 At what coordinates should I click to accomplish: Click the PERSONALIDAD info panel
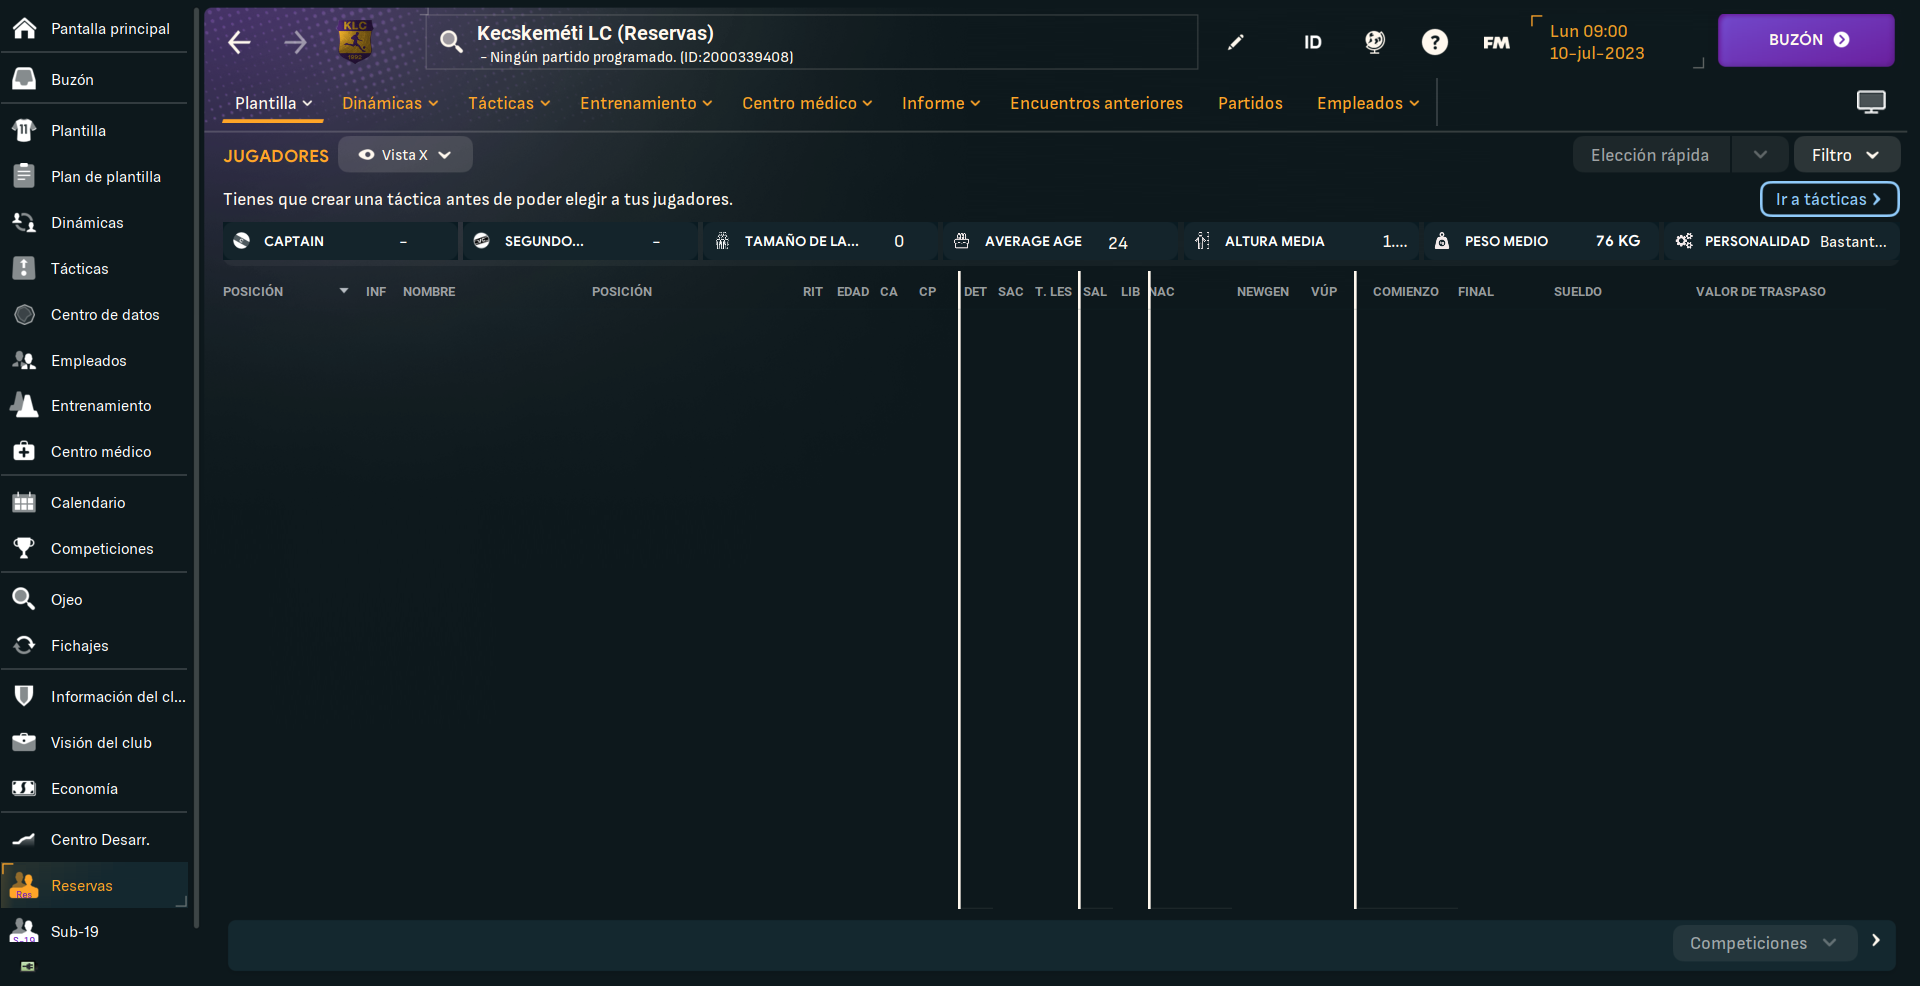tap(1781, 241)
